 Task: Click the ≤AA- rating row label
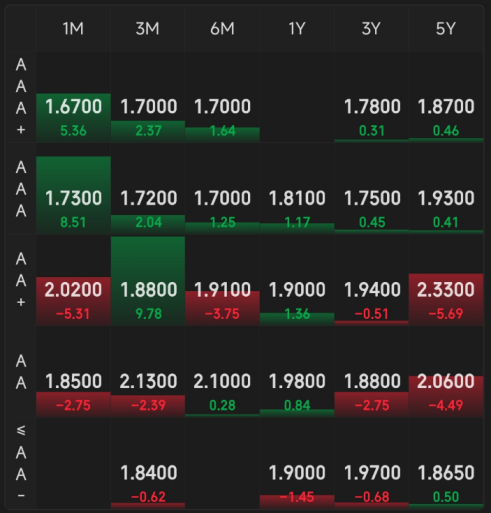coord(21,463)
